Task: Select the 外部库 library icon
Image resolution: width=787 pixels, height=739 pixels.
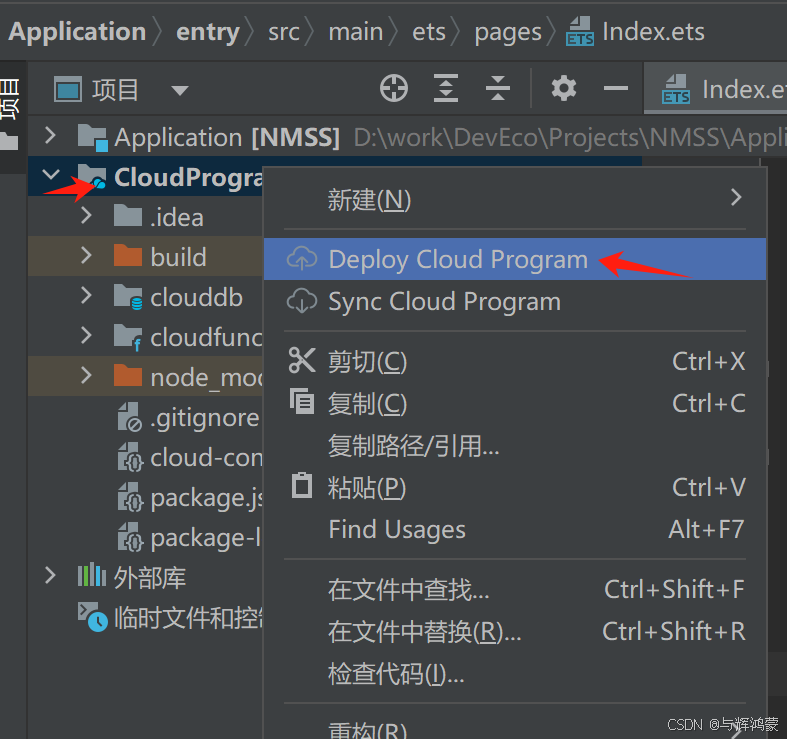Action: [x=91, y=575]
